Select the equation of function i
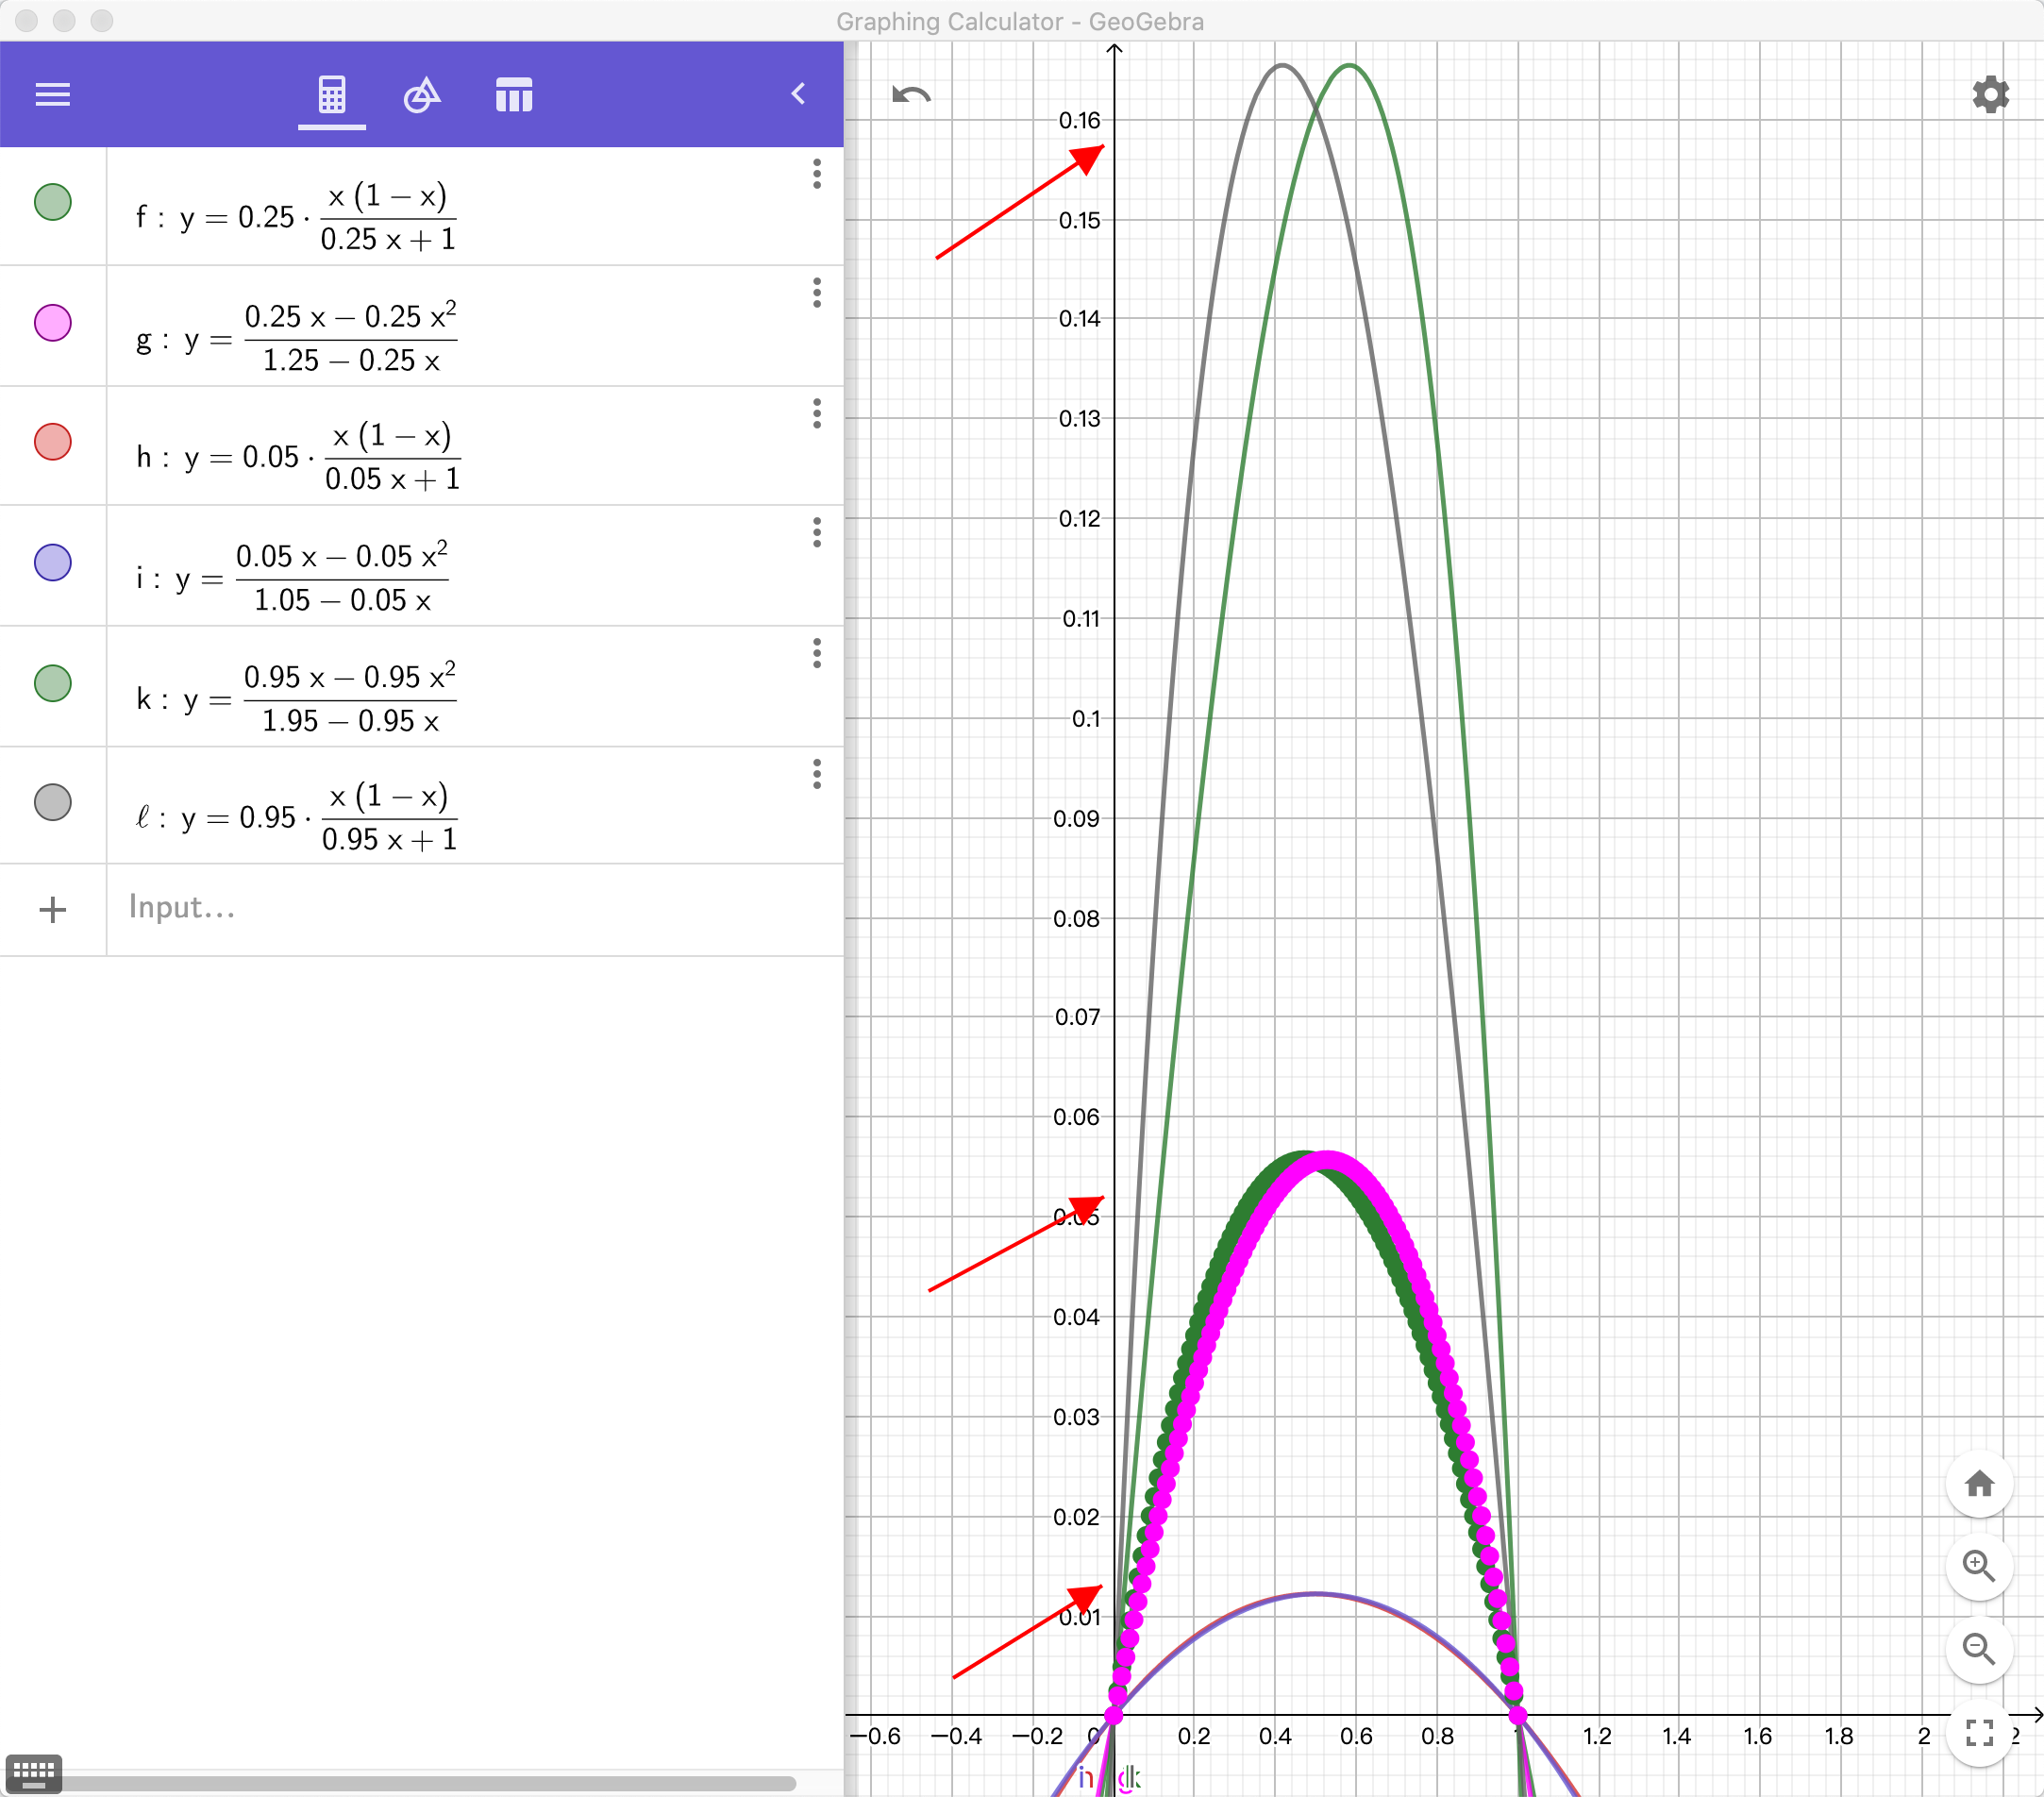Screen dimensions: 2044x1797 click(292, 577)
